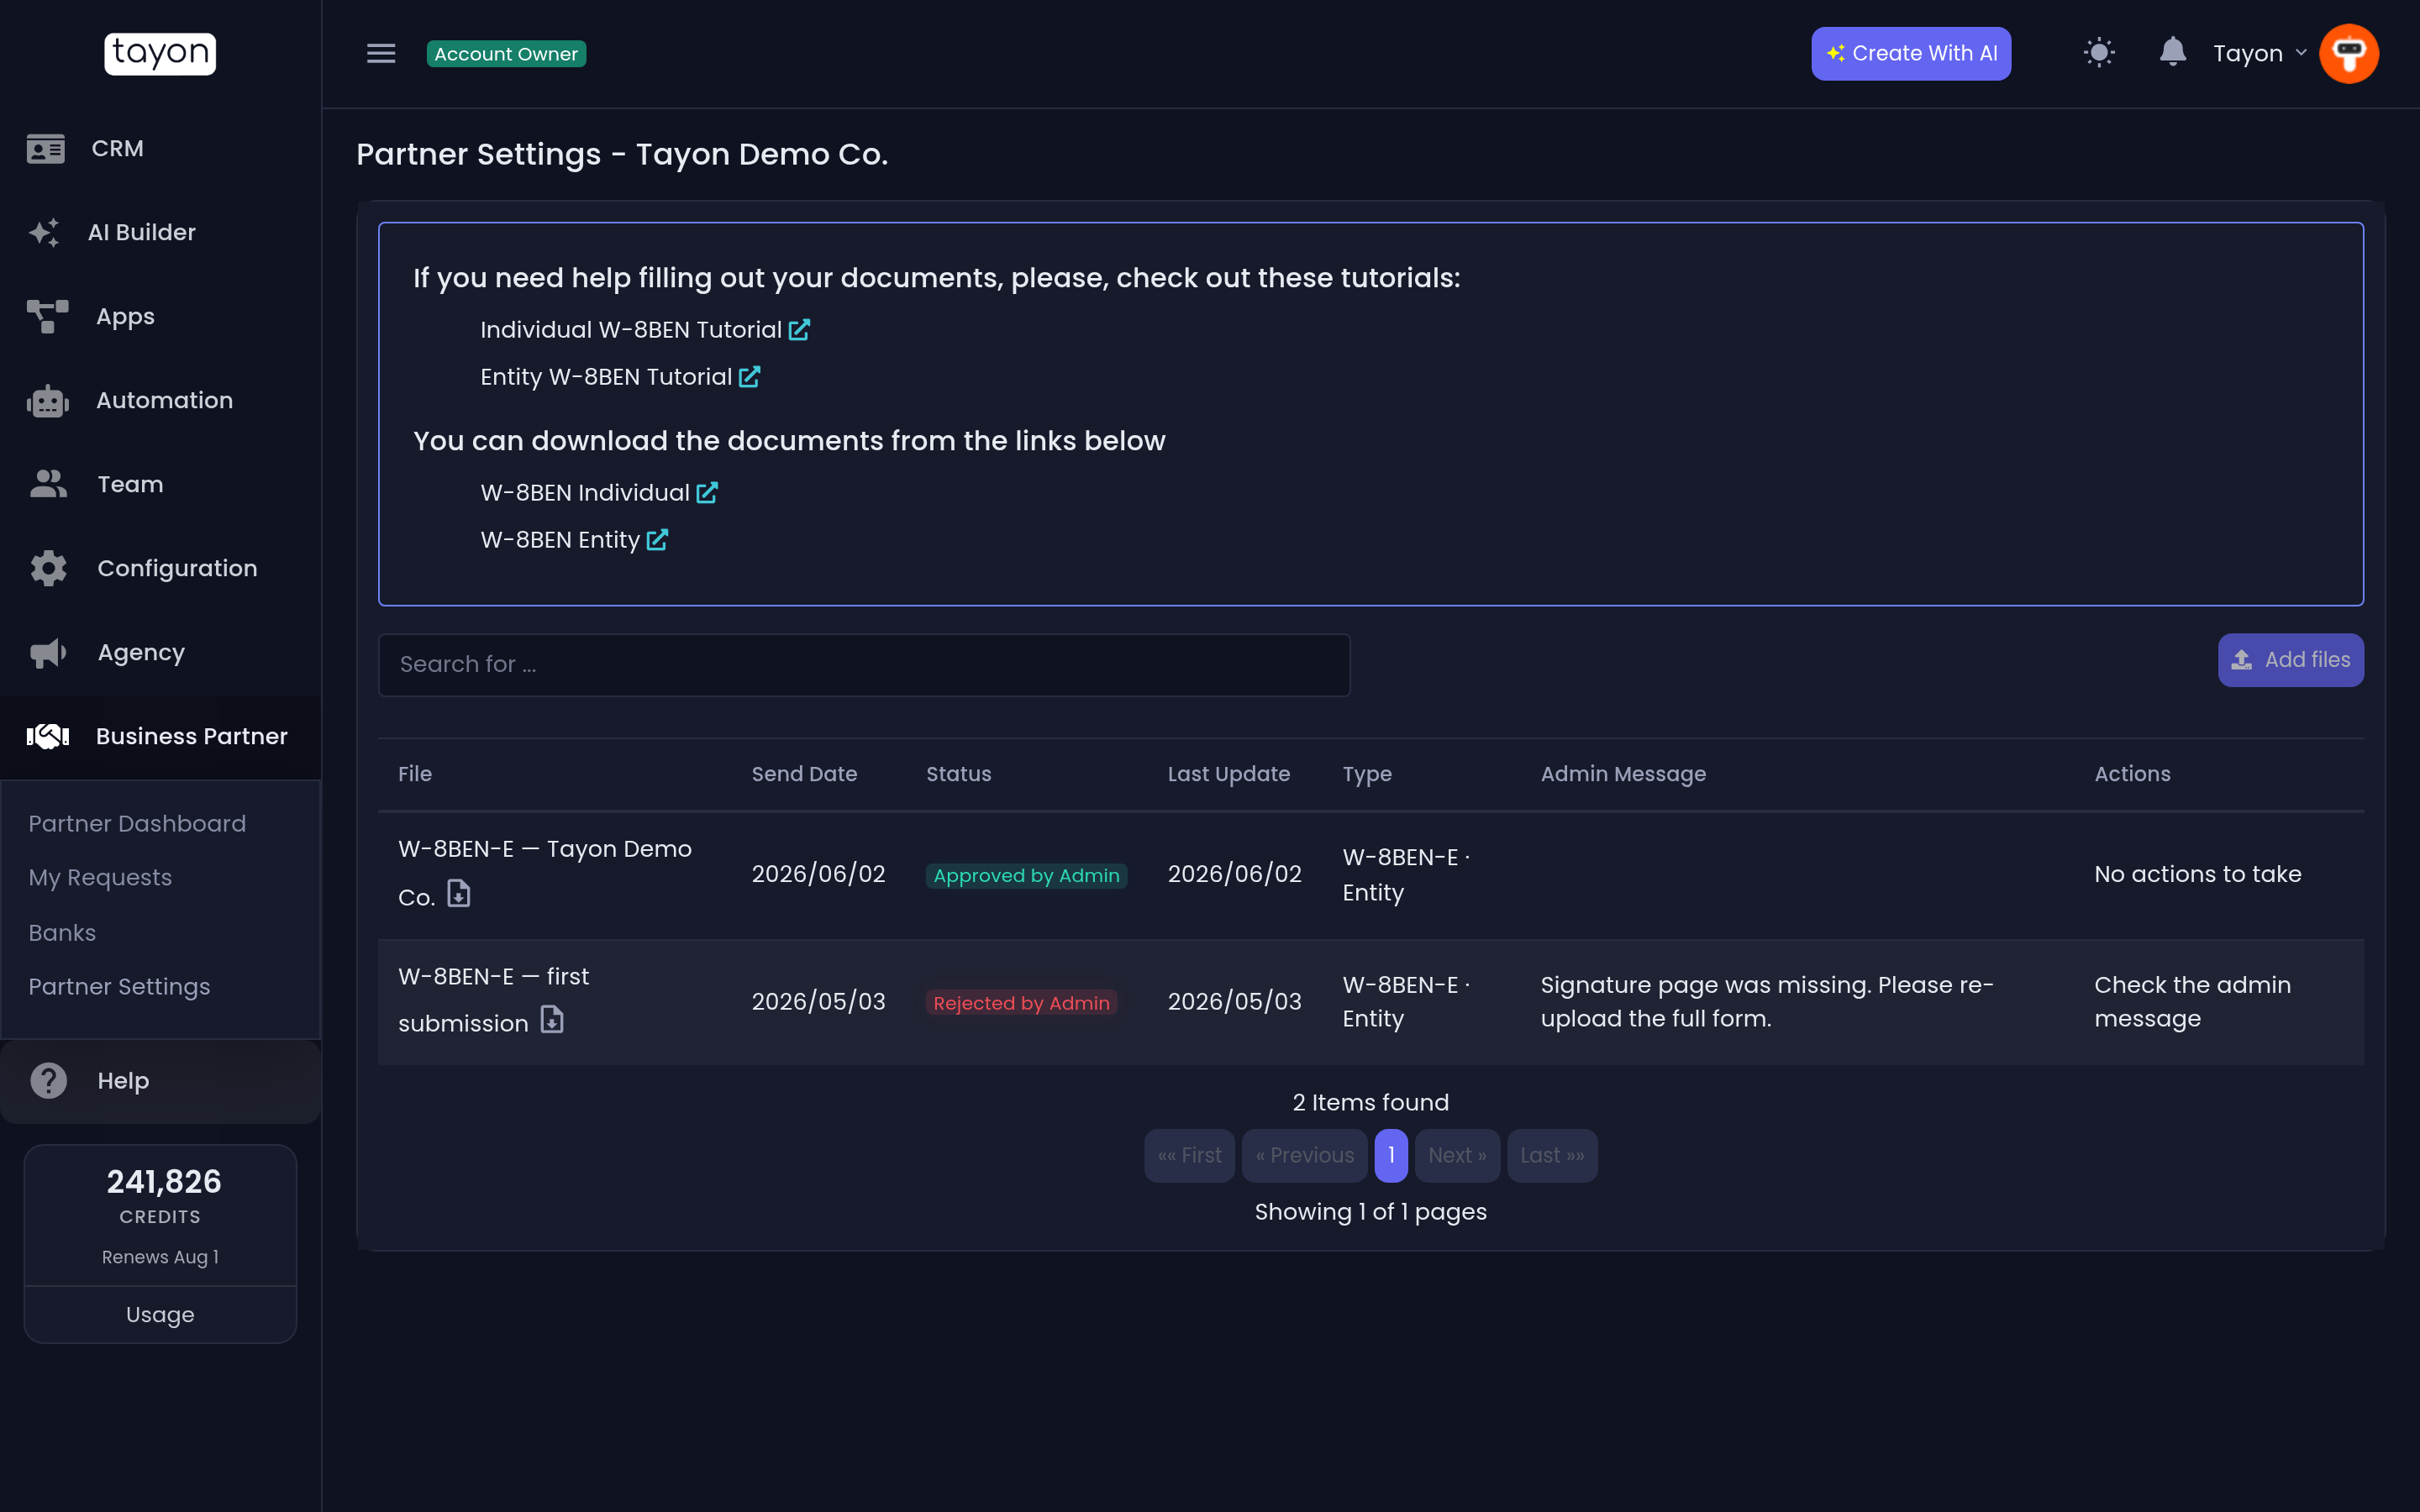Viewport: 2420px width, 1512px height.
Task: Open the Usage button
Action: click(160, 1315)
